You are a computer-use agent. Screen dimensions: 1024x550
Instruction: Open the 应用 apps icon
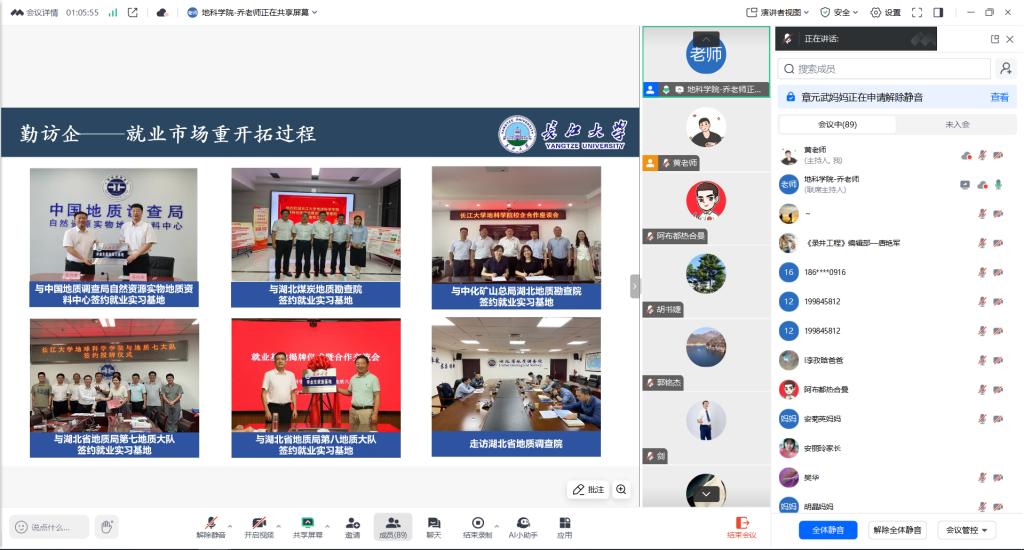click(565, 523)
